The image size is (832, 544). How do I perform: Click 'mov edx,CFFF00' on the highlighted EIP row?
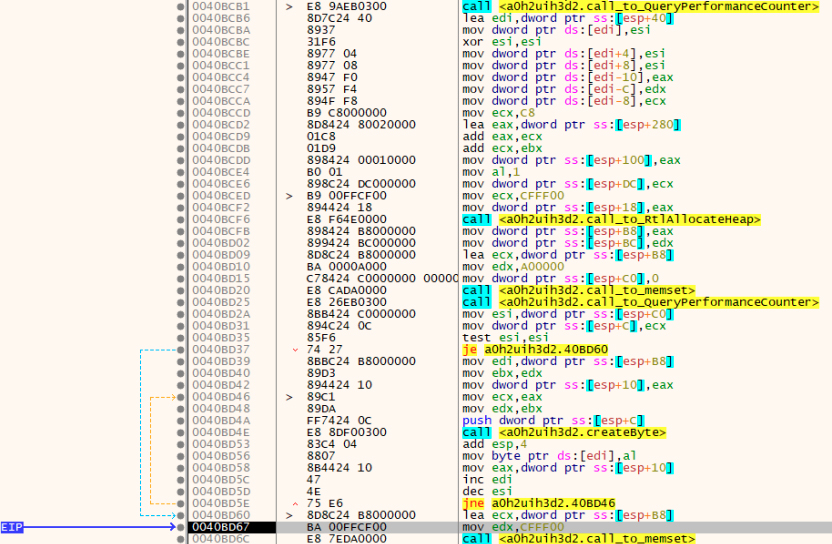(513, 527)
